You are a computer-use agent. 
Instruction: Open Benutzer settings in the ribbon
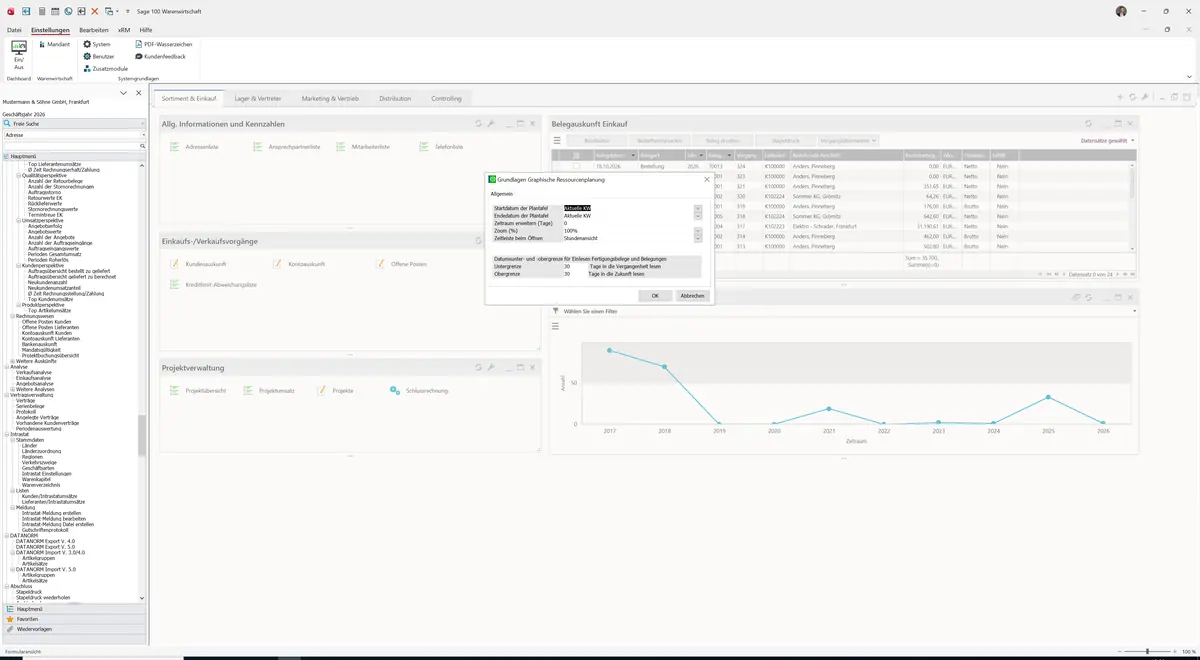point(99,56)
